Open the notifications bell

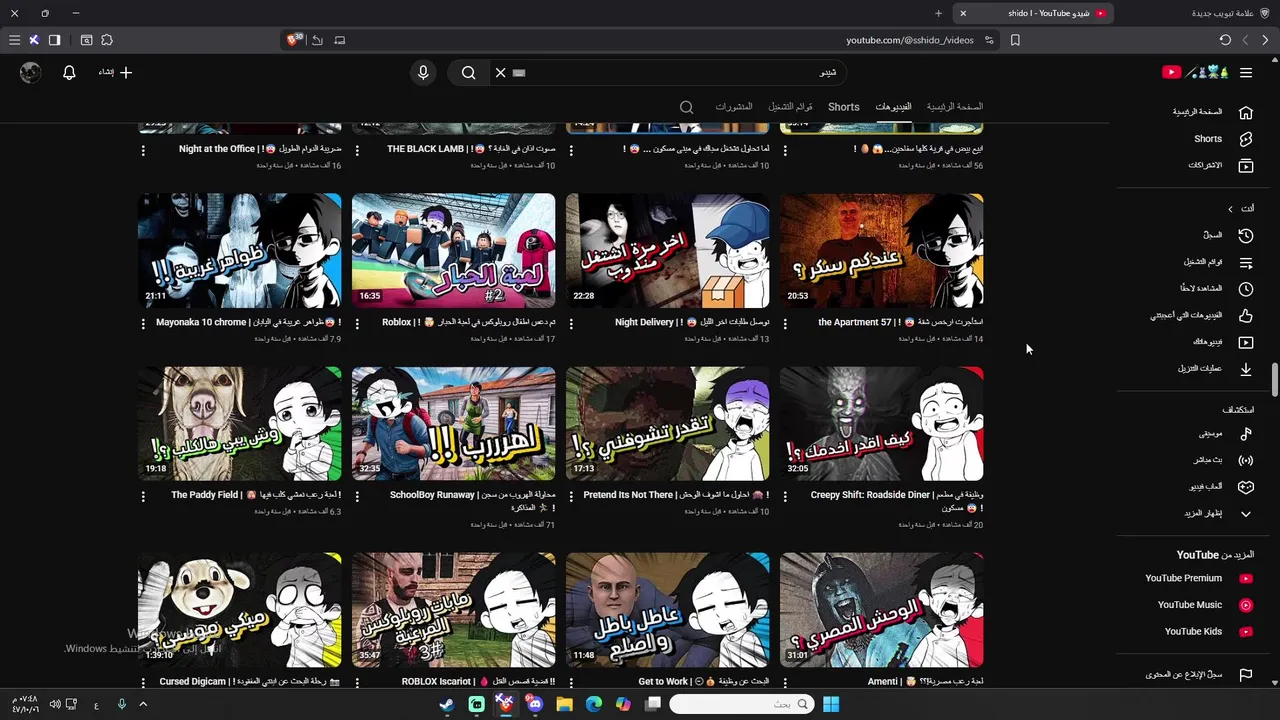coord(69,72)
